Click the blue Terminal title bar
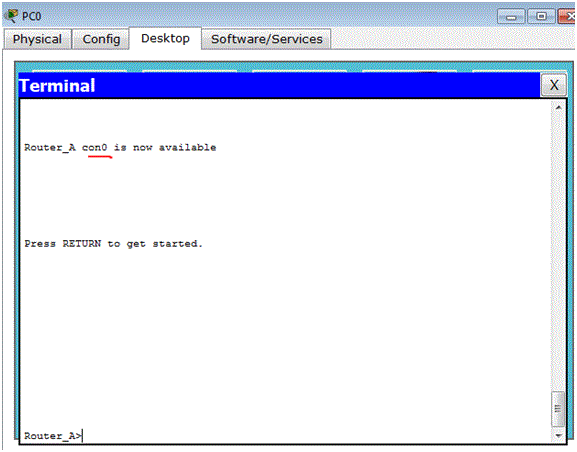The height and width of the screenshot is (452, 577). 280,85
